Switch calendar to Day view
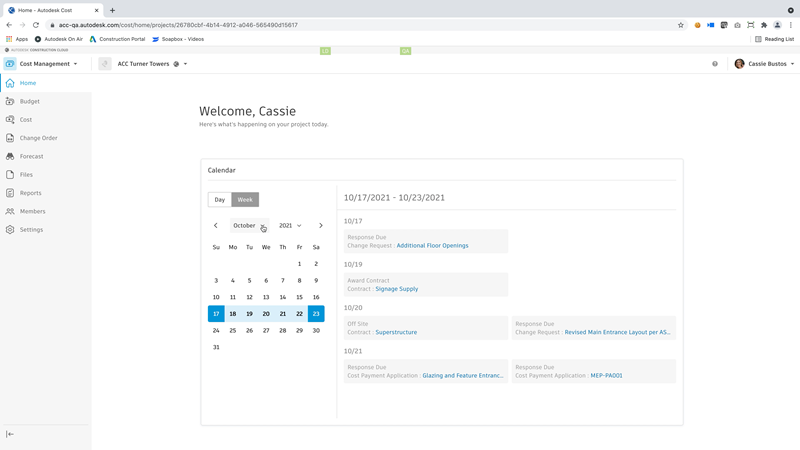This screenshot has width=800, height=450. (x=220, y=200)
